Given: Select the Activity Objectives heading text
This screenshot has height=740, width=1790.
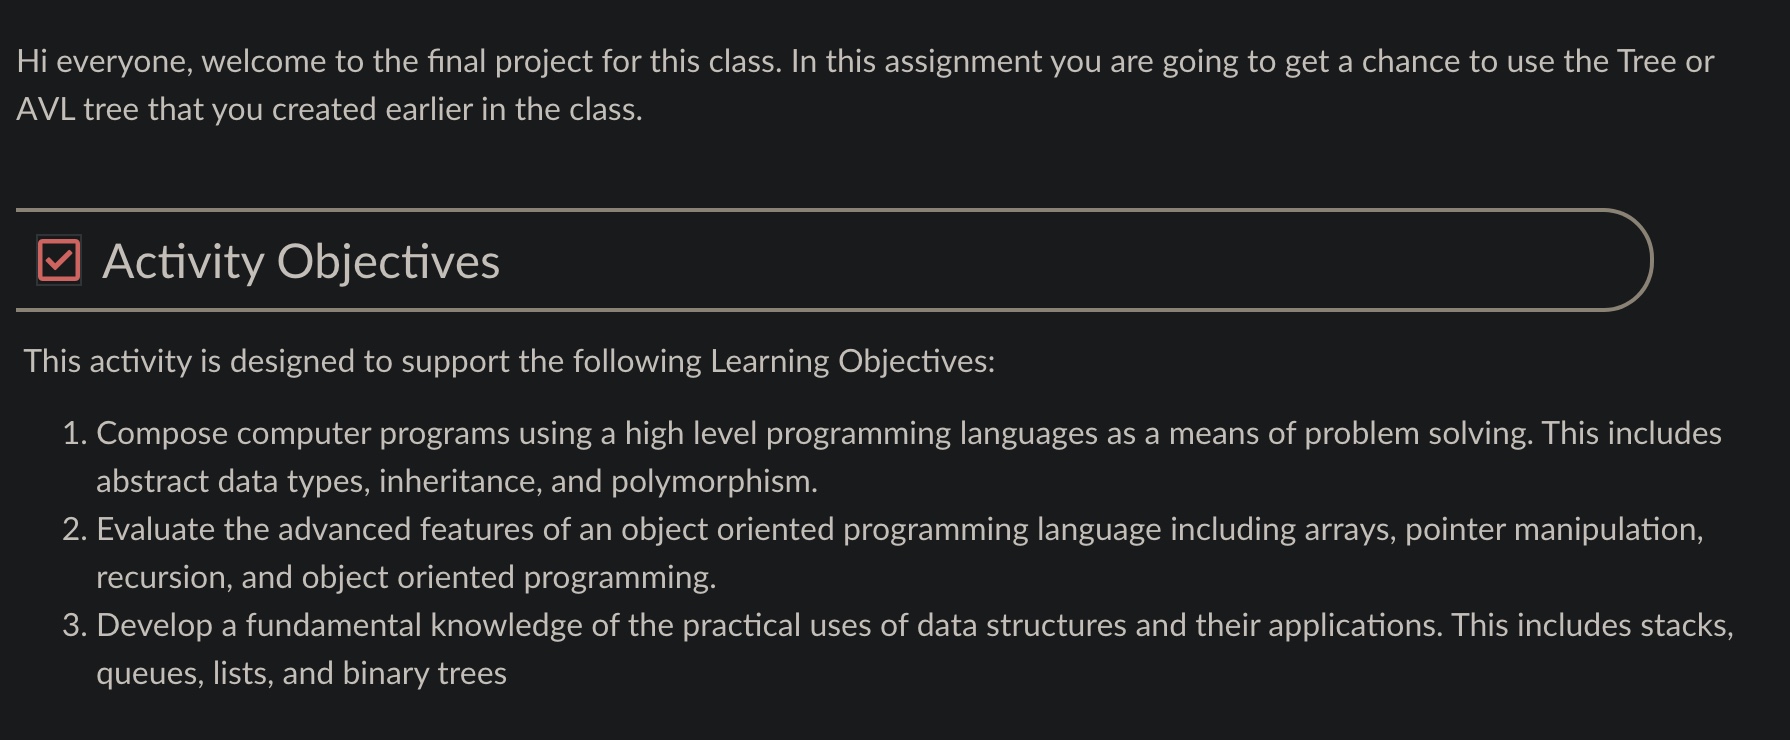Looking at the screenshot, I should point(301,262).
